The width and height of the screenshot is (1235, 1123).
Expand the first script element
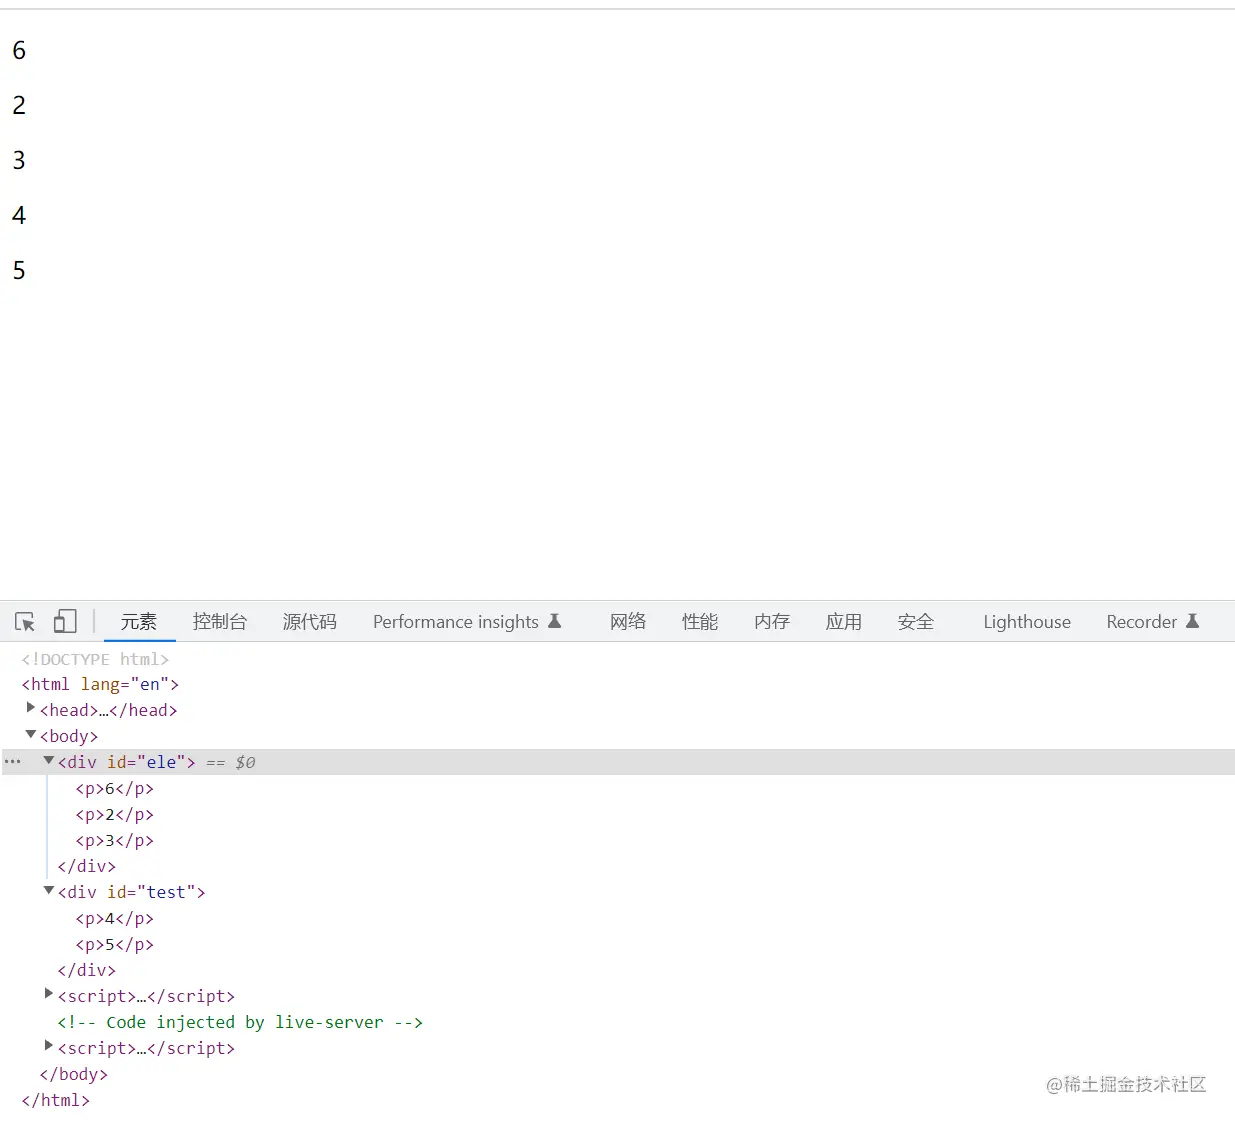click(x=49, y=994)
